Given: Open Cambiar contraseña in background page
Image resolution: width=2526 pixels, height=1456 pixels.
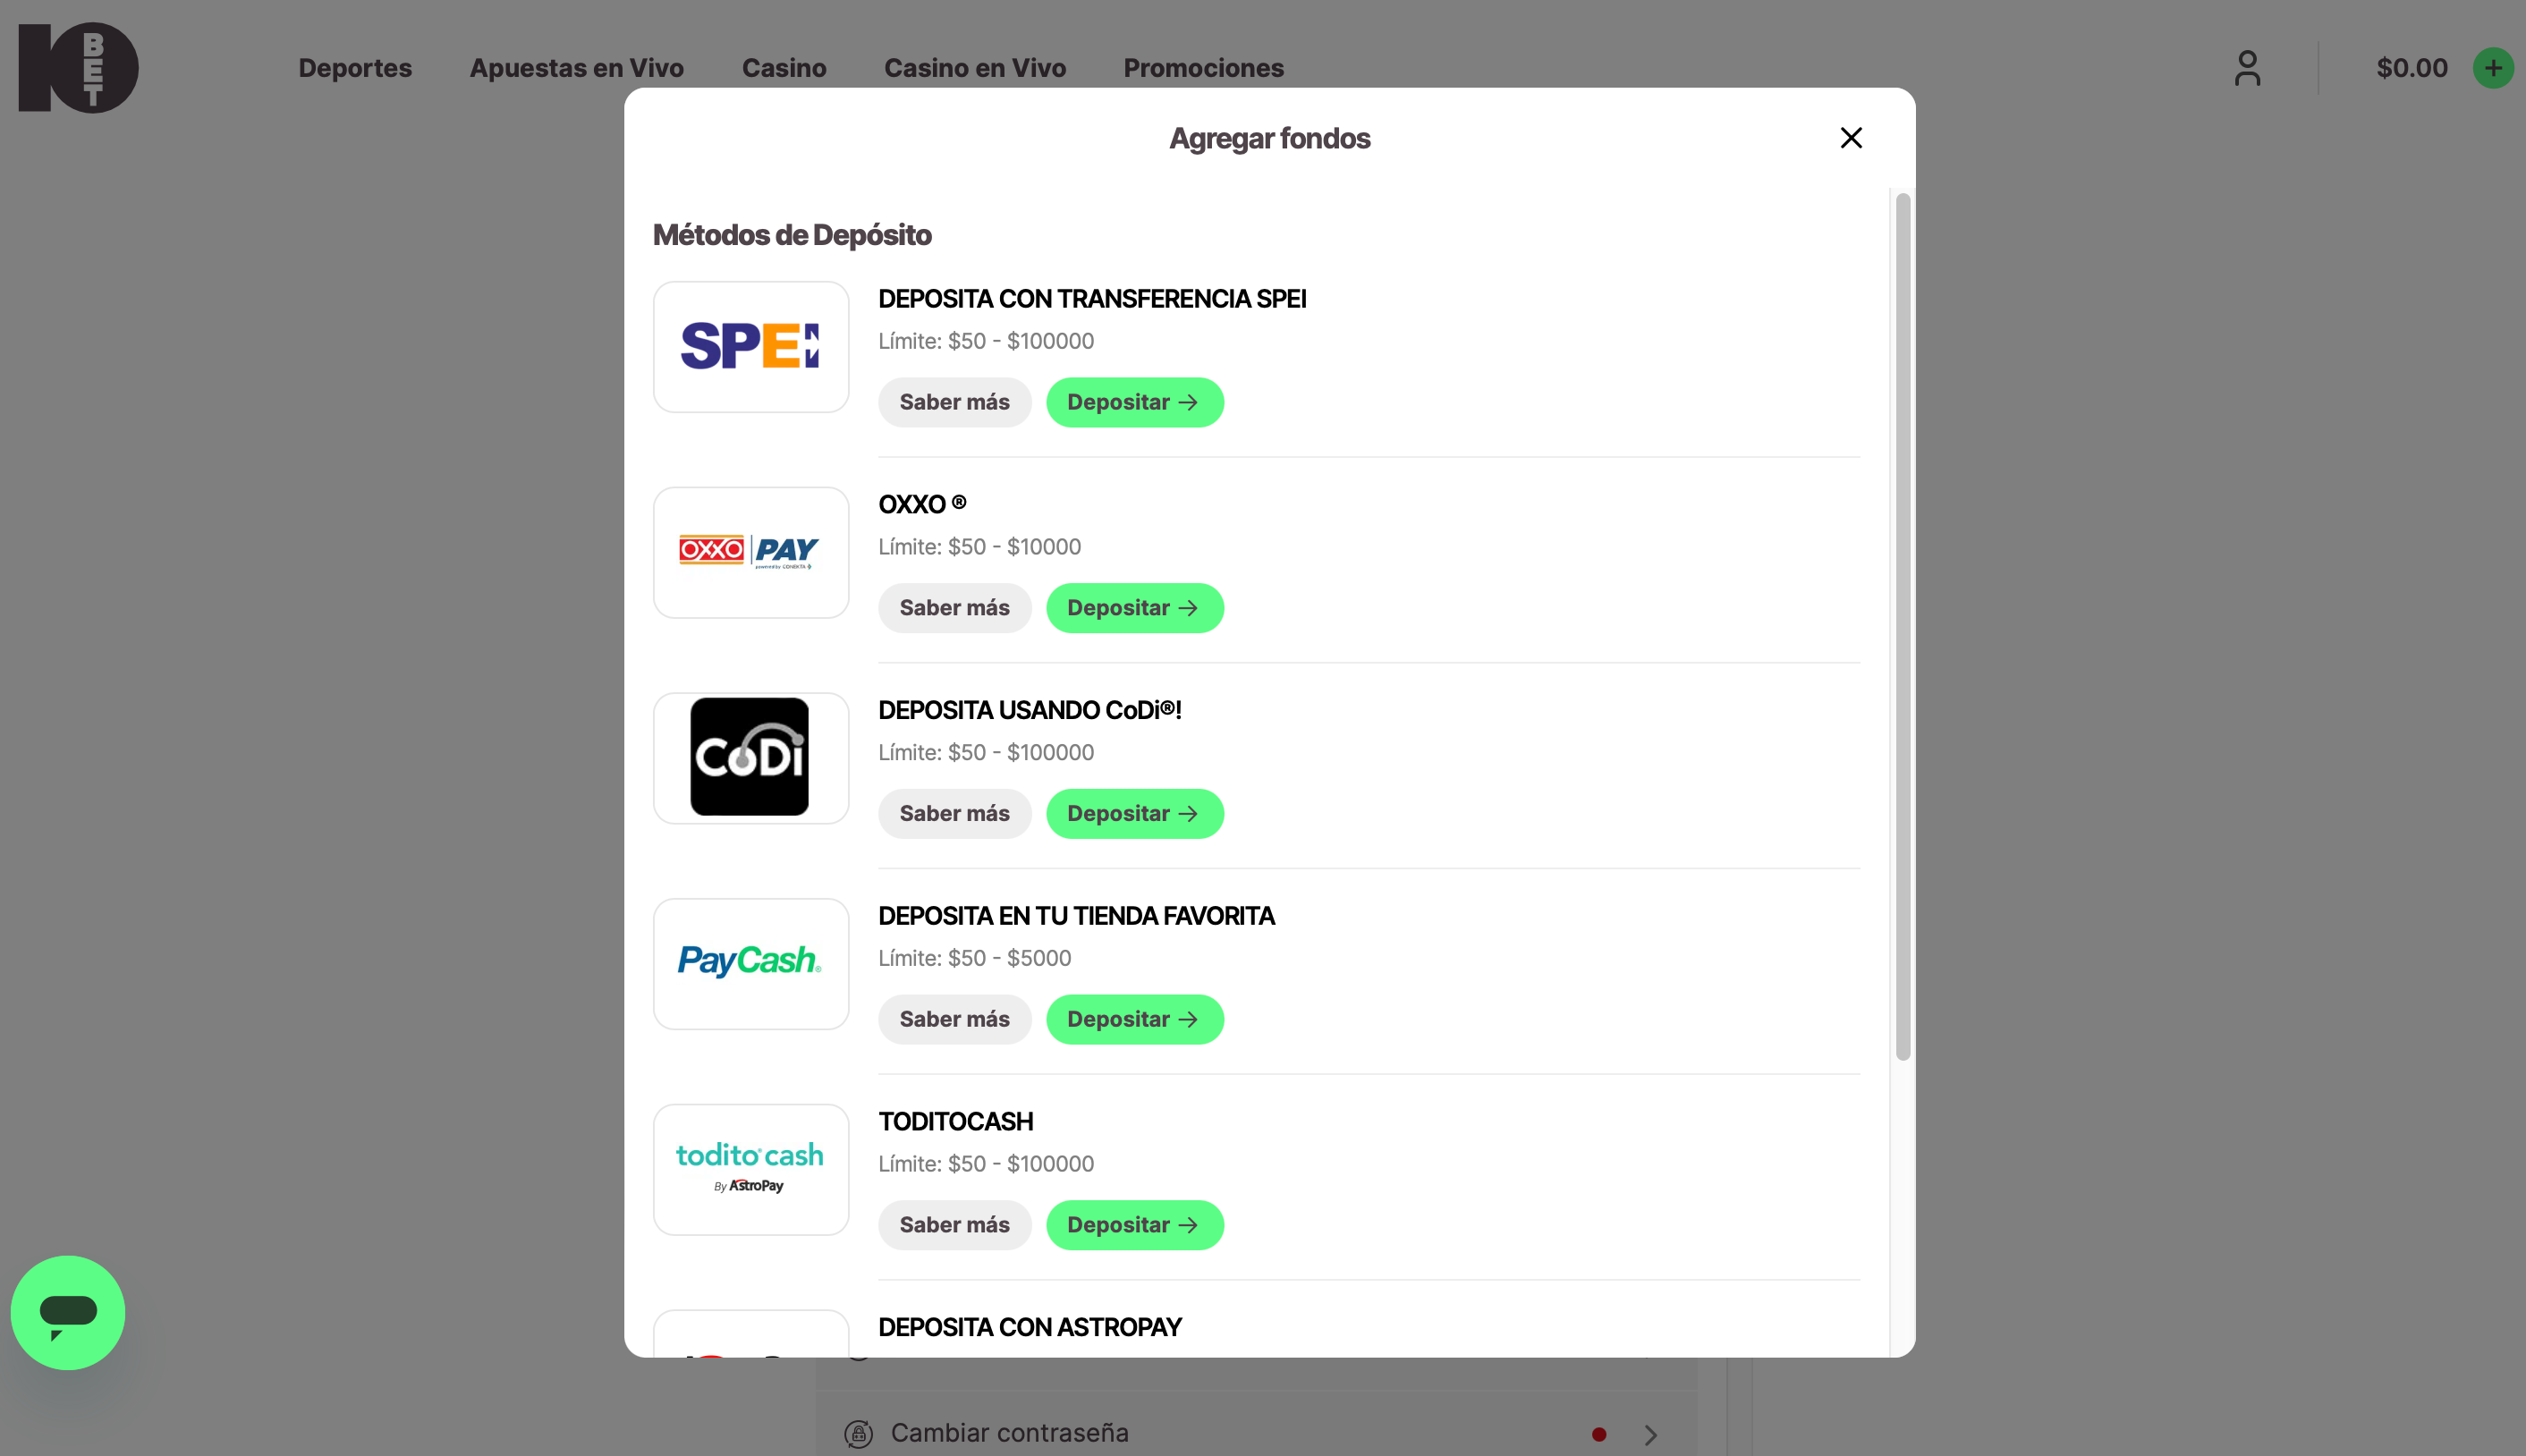Looking at the screenshot, I should pos(1256,1433).
